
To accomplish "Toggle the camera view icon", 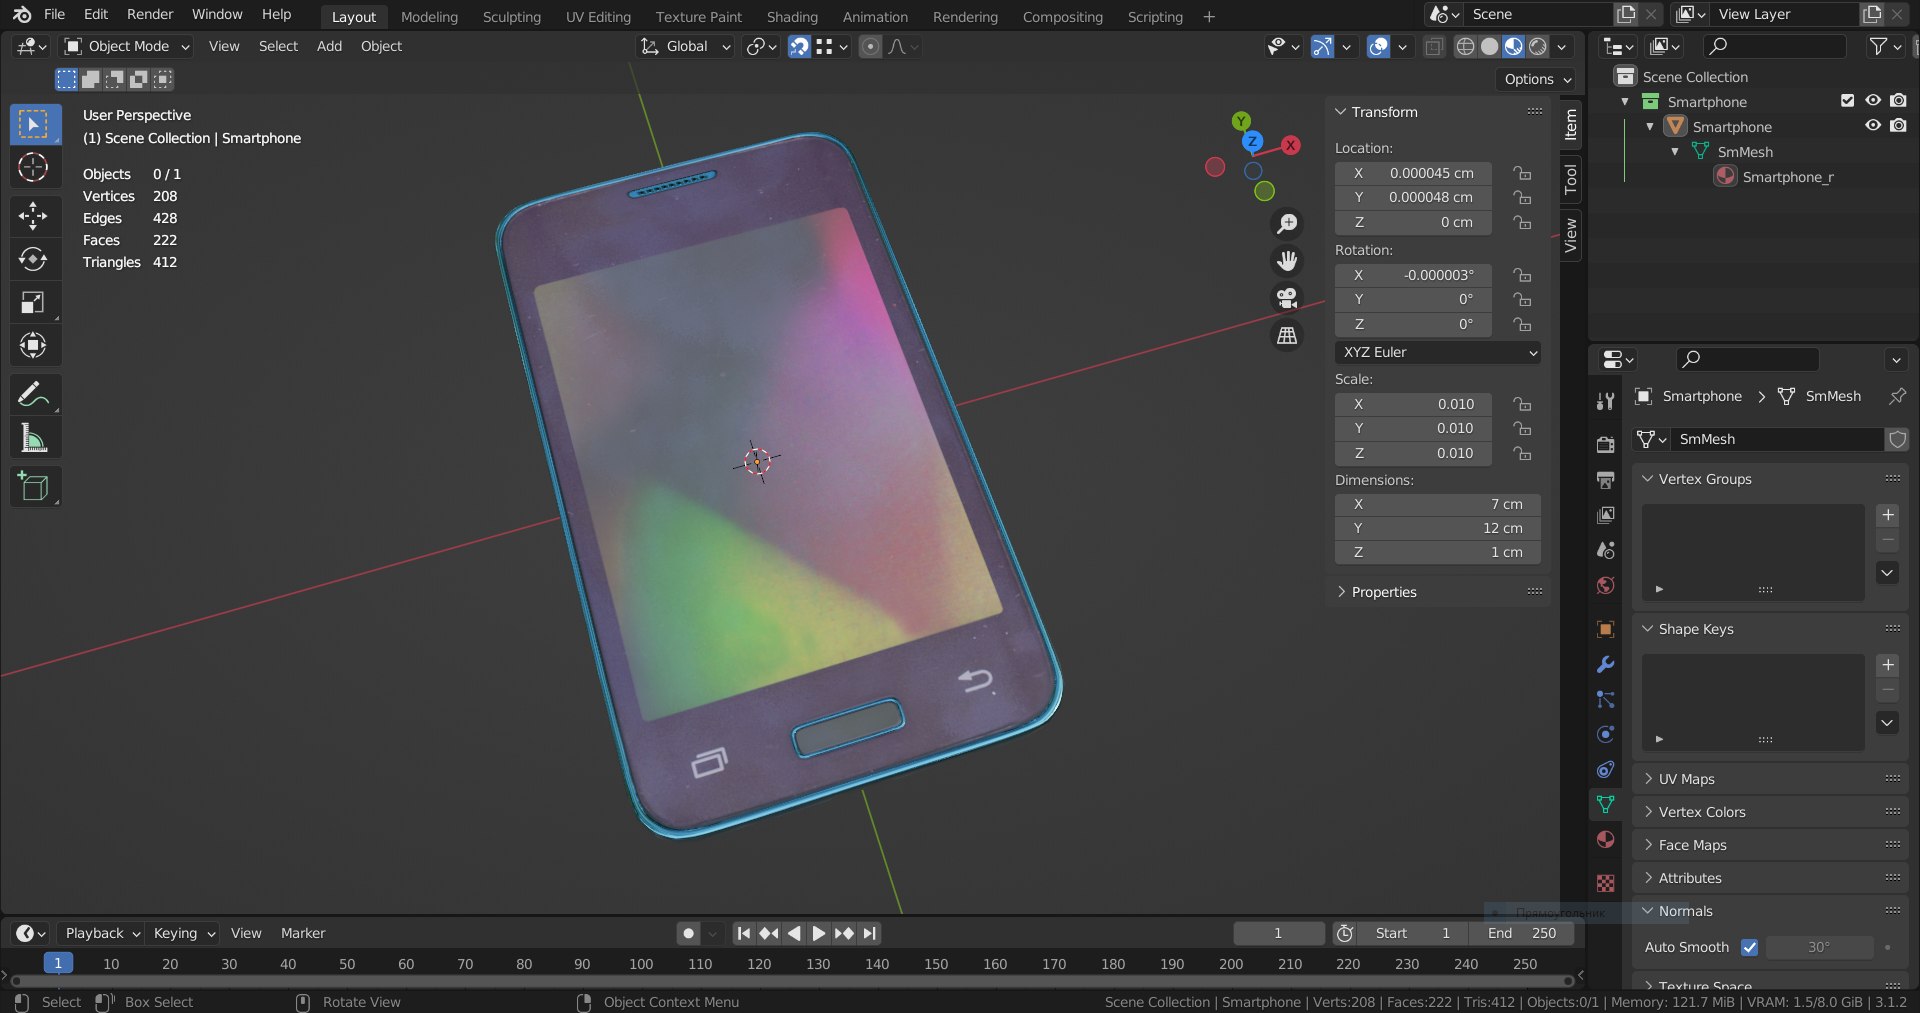I will coord(1287,298).
